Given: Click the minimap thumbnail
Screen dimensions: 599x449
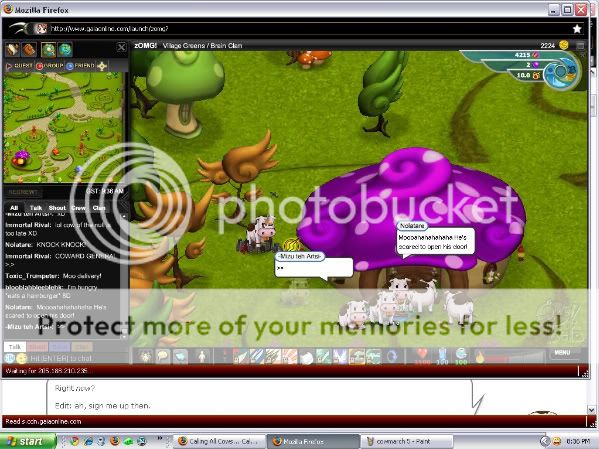Looking at the screenshot, I should 63,127.
